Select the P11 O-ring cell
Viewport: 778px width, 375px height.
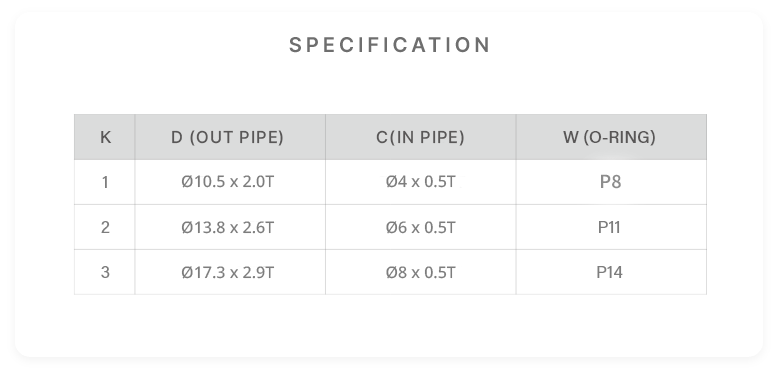tap(611, 227)
